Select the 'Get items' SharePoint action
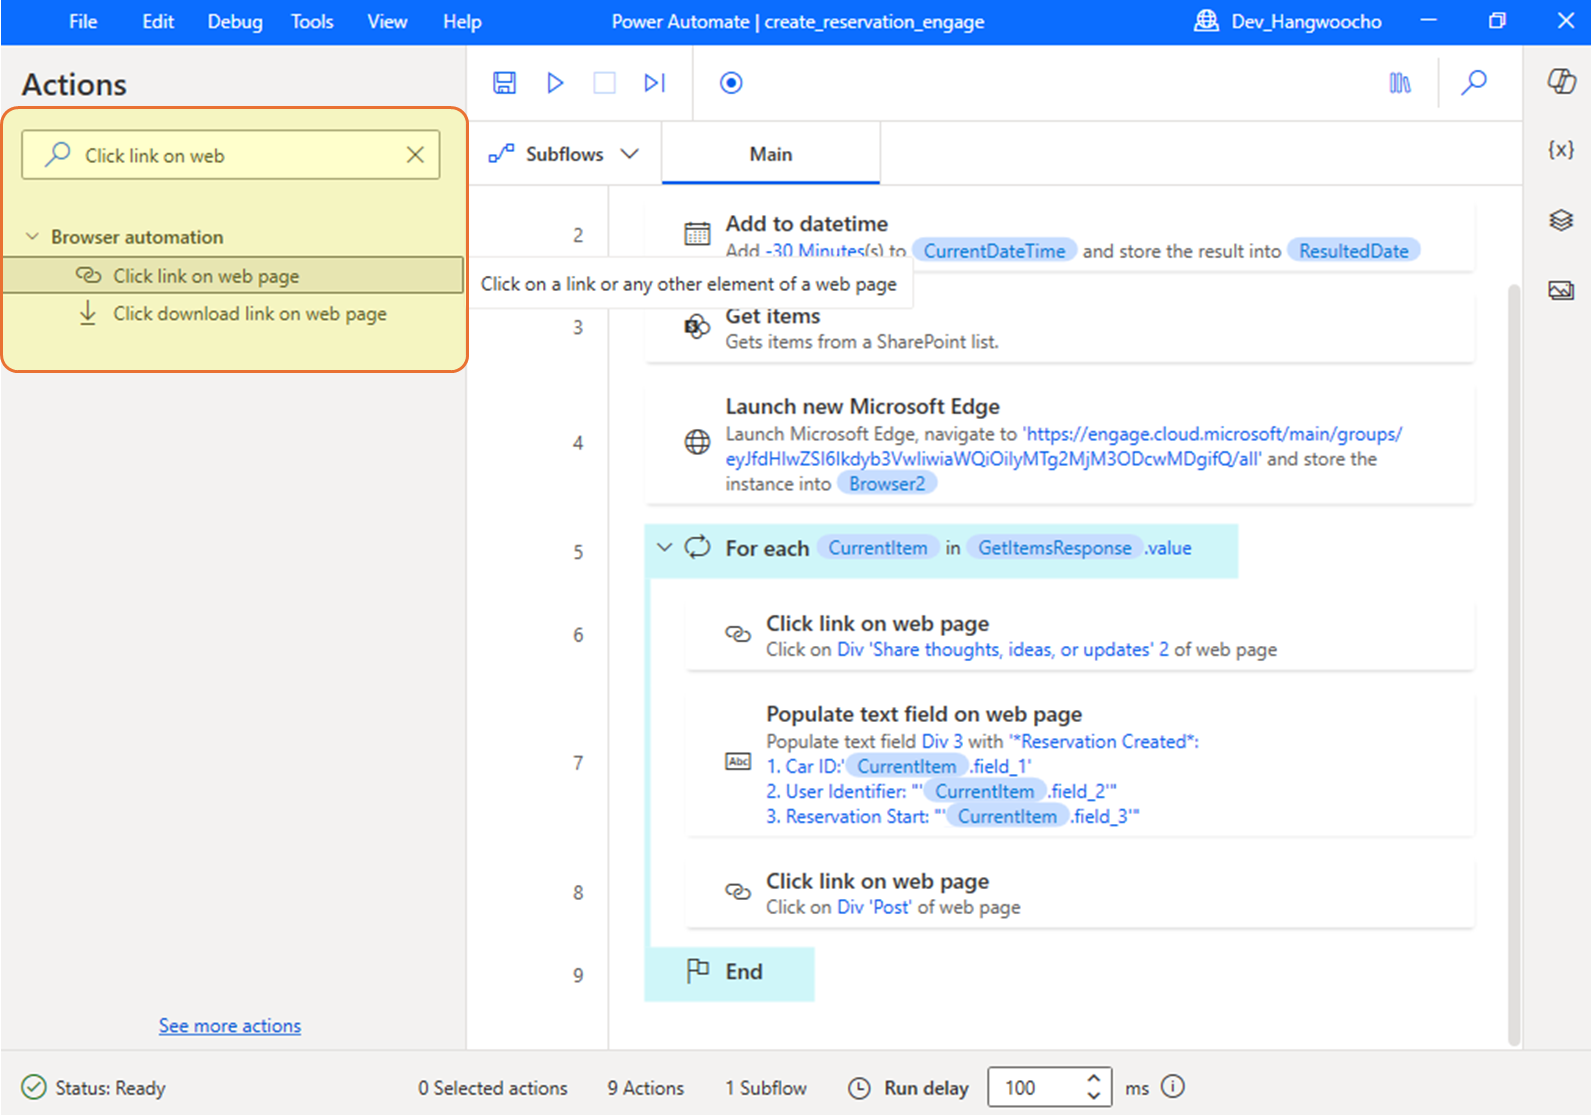This screenshot has height=1115, width=1591. pos(1060,328)
